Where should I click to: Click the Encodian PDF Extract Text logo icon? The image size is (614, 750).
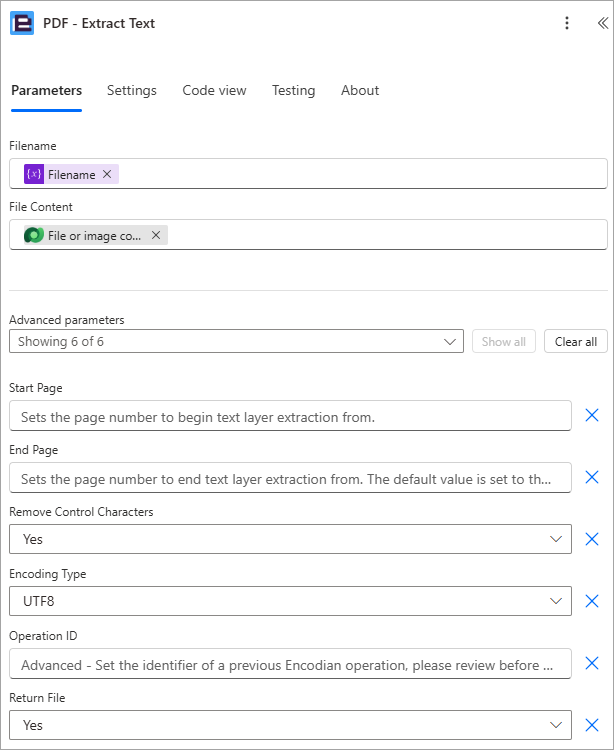tap(22, 23)
